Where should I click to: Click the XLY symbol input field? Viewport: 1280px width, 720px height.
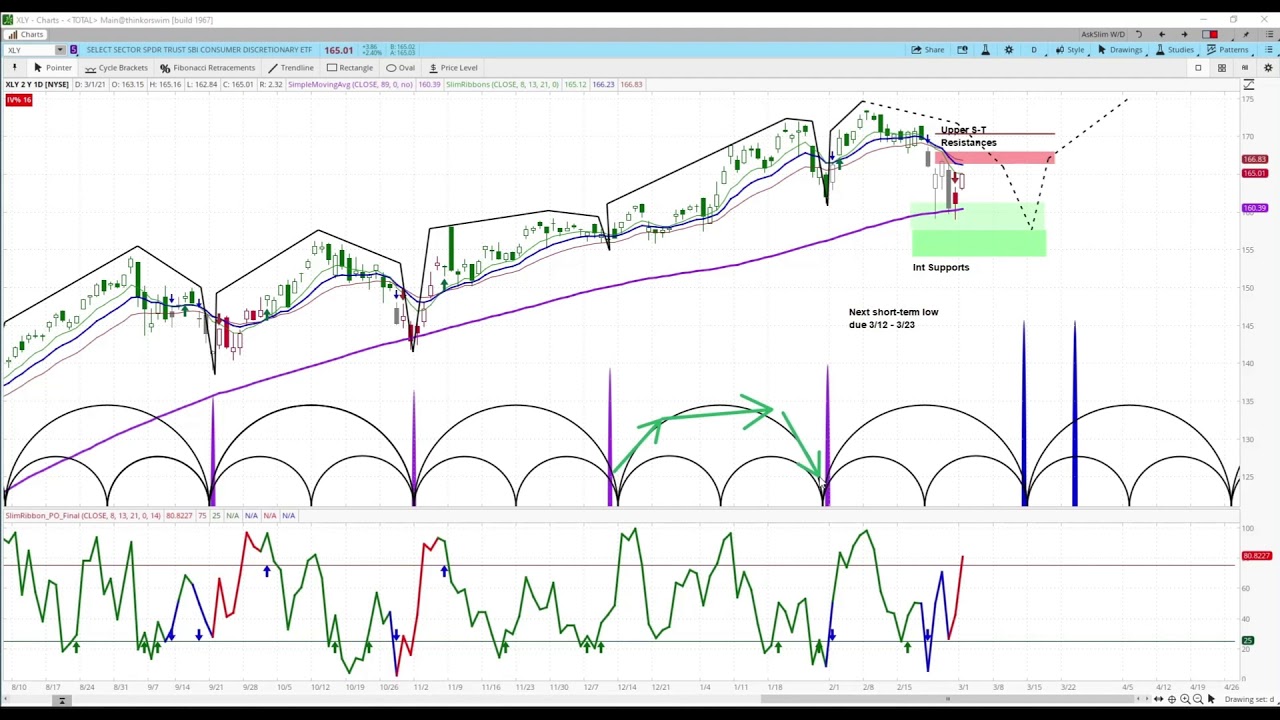(x=30, y=50)
